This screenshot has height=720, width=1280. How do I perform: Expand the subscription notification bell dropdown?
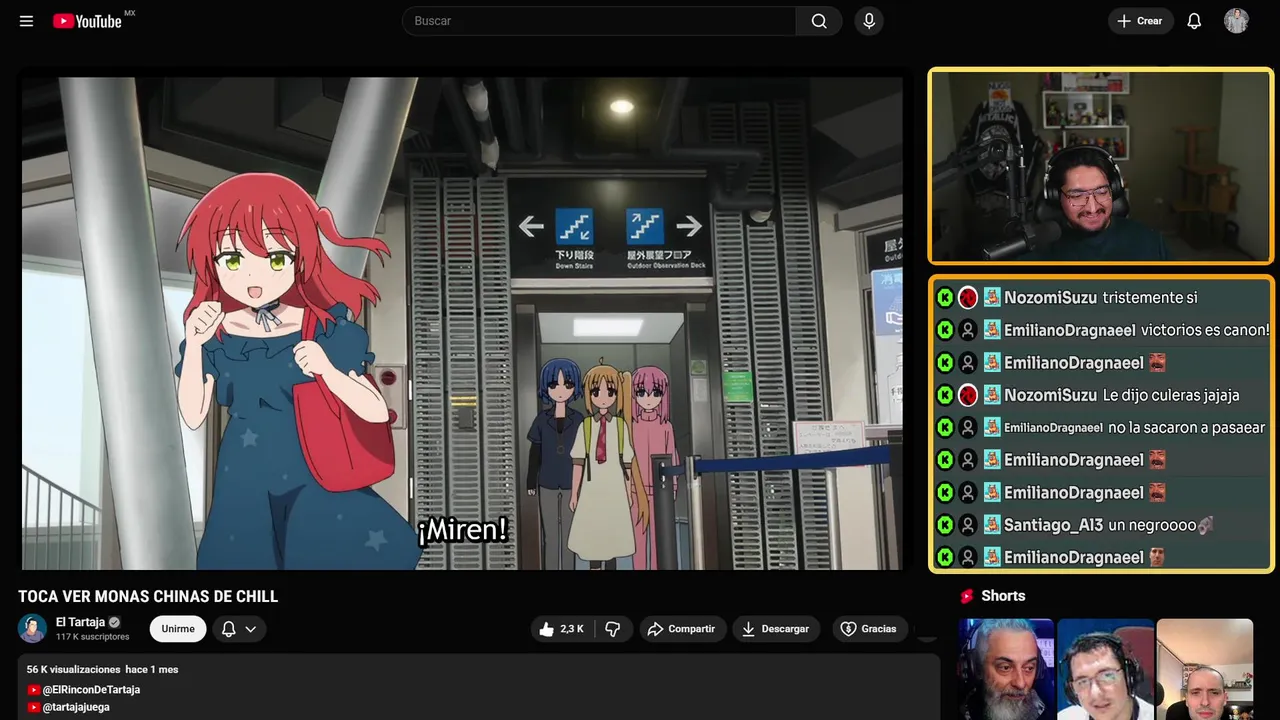pos(239,629)
